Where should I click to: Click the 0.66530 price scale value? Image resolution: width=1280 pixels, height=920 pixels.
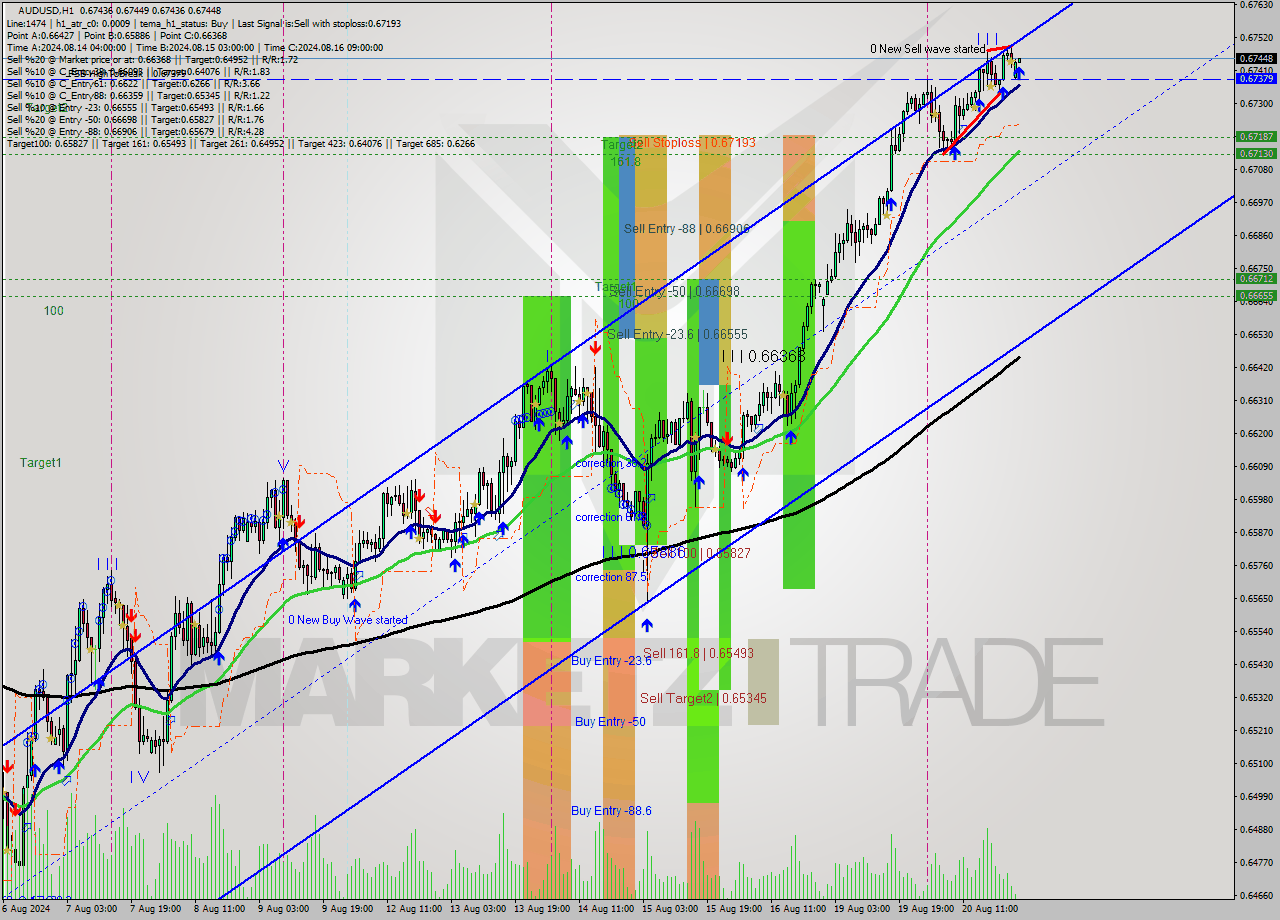[1256, 334]
